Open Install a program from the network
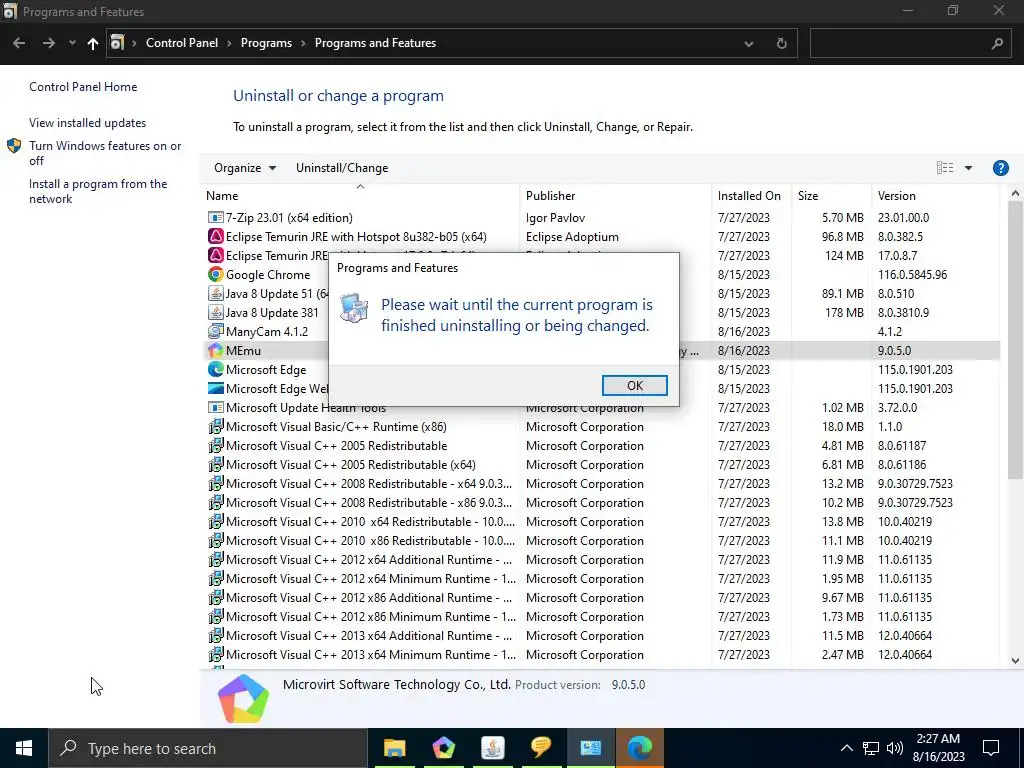The width and height of the screenshot is (1024, 768). (x=98, y=191)
